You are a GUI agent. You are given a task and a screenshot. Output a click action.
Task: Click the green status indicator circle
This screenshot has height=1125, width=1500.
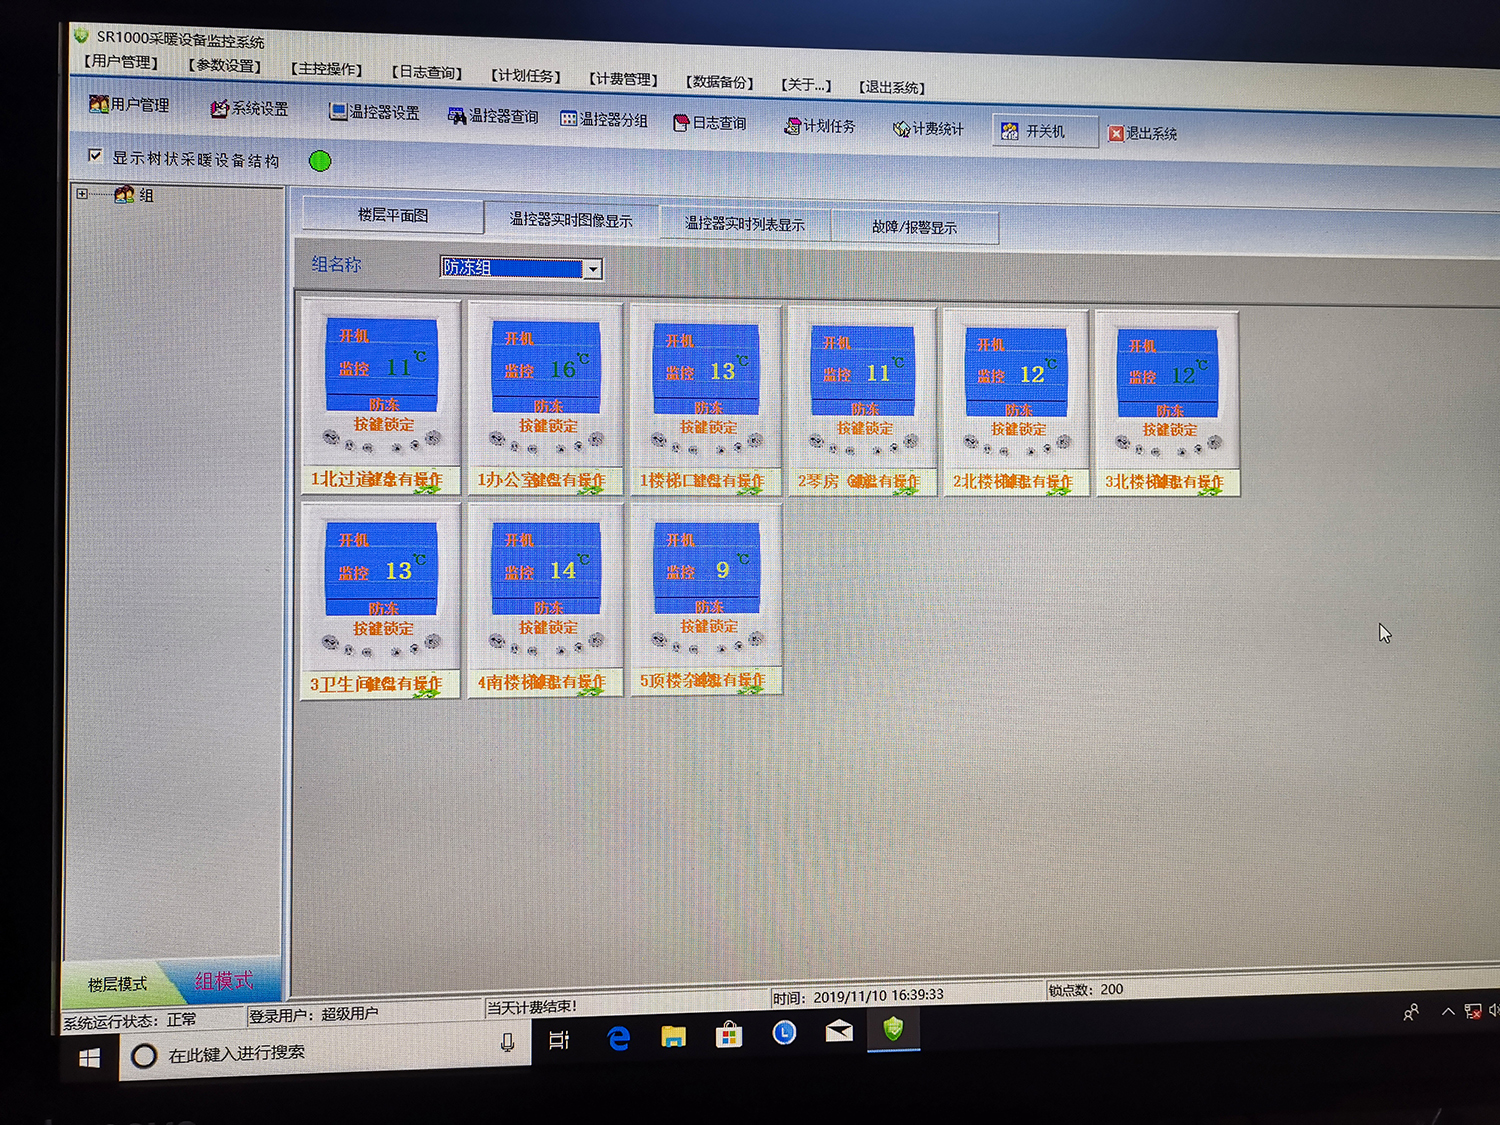click(x=320, y=161)
